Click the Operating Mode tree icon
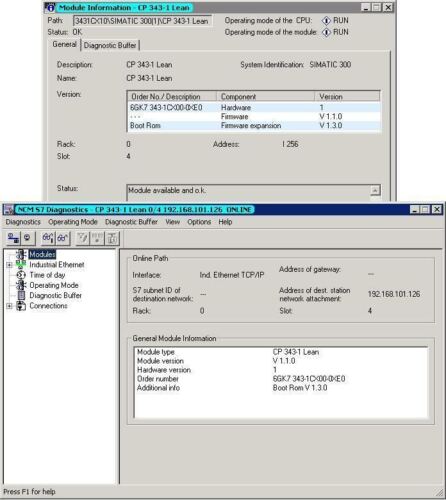 click(x=21, y=285)
